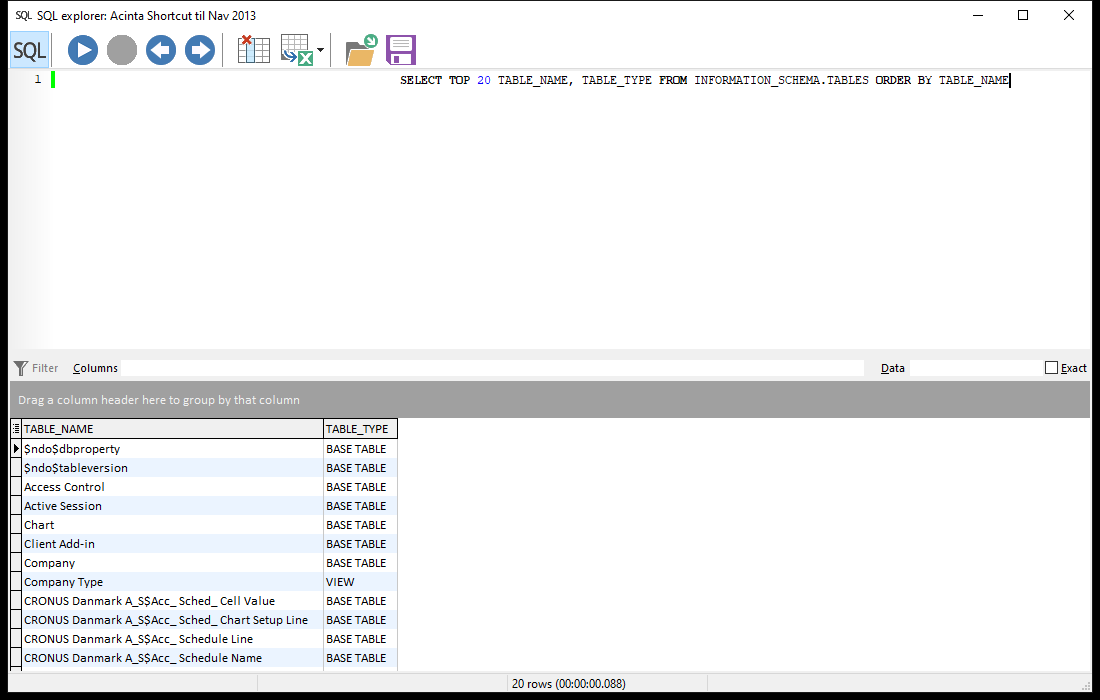Click the TABLE_NAME column header
Viewport: 1100px width, 700px height.
[173, 429]
